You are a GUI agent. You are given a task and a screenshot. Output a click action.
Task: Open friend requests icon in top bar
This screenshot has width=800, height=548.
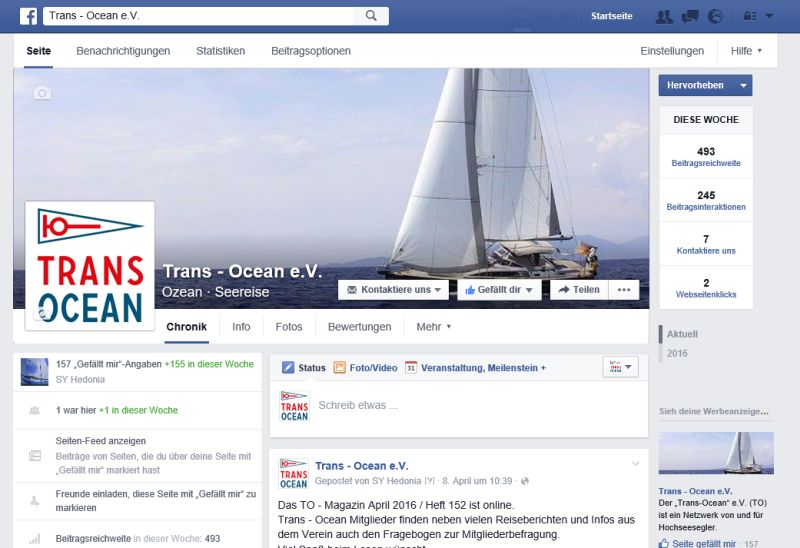[664, 17]
